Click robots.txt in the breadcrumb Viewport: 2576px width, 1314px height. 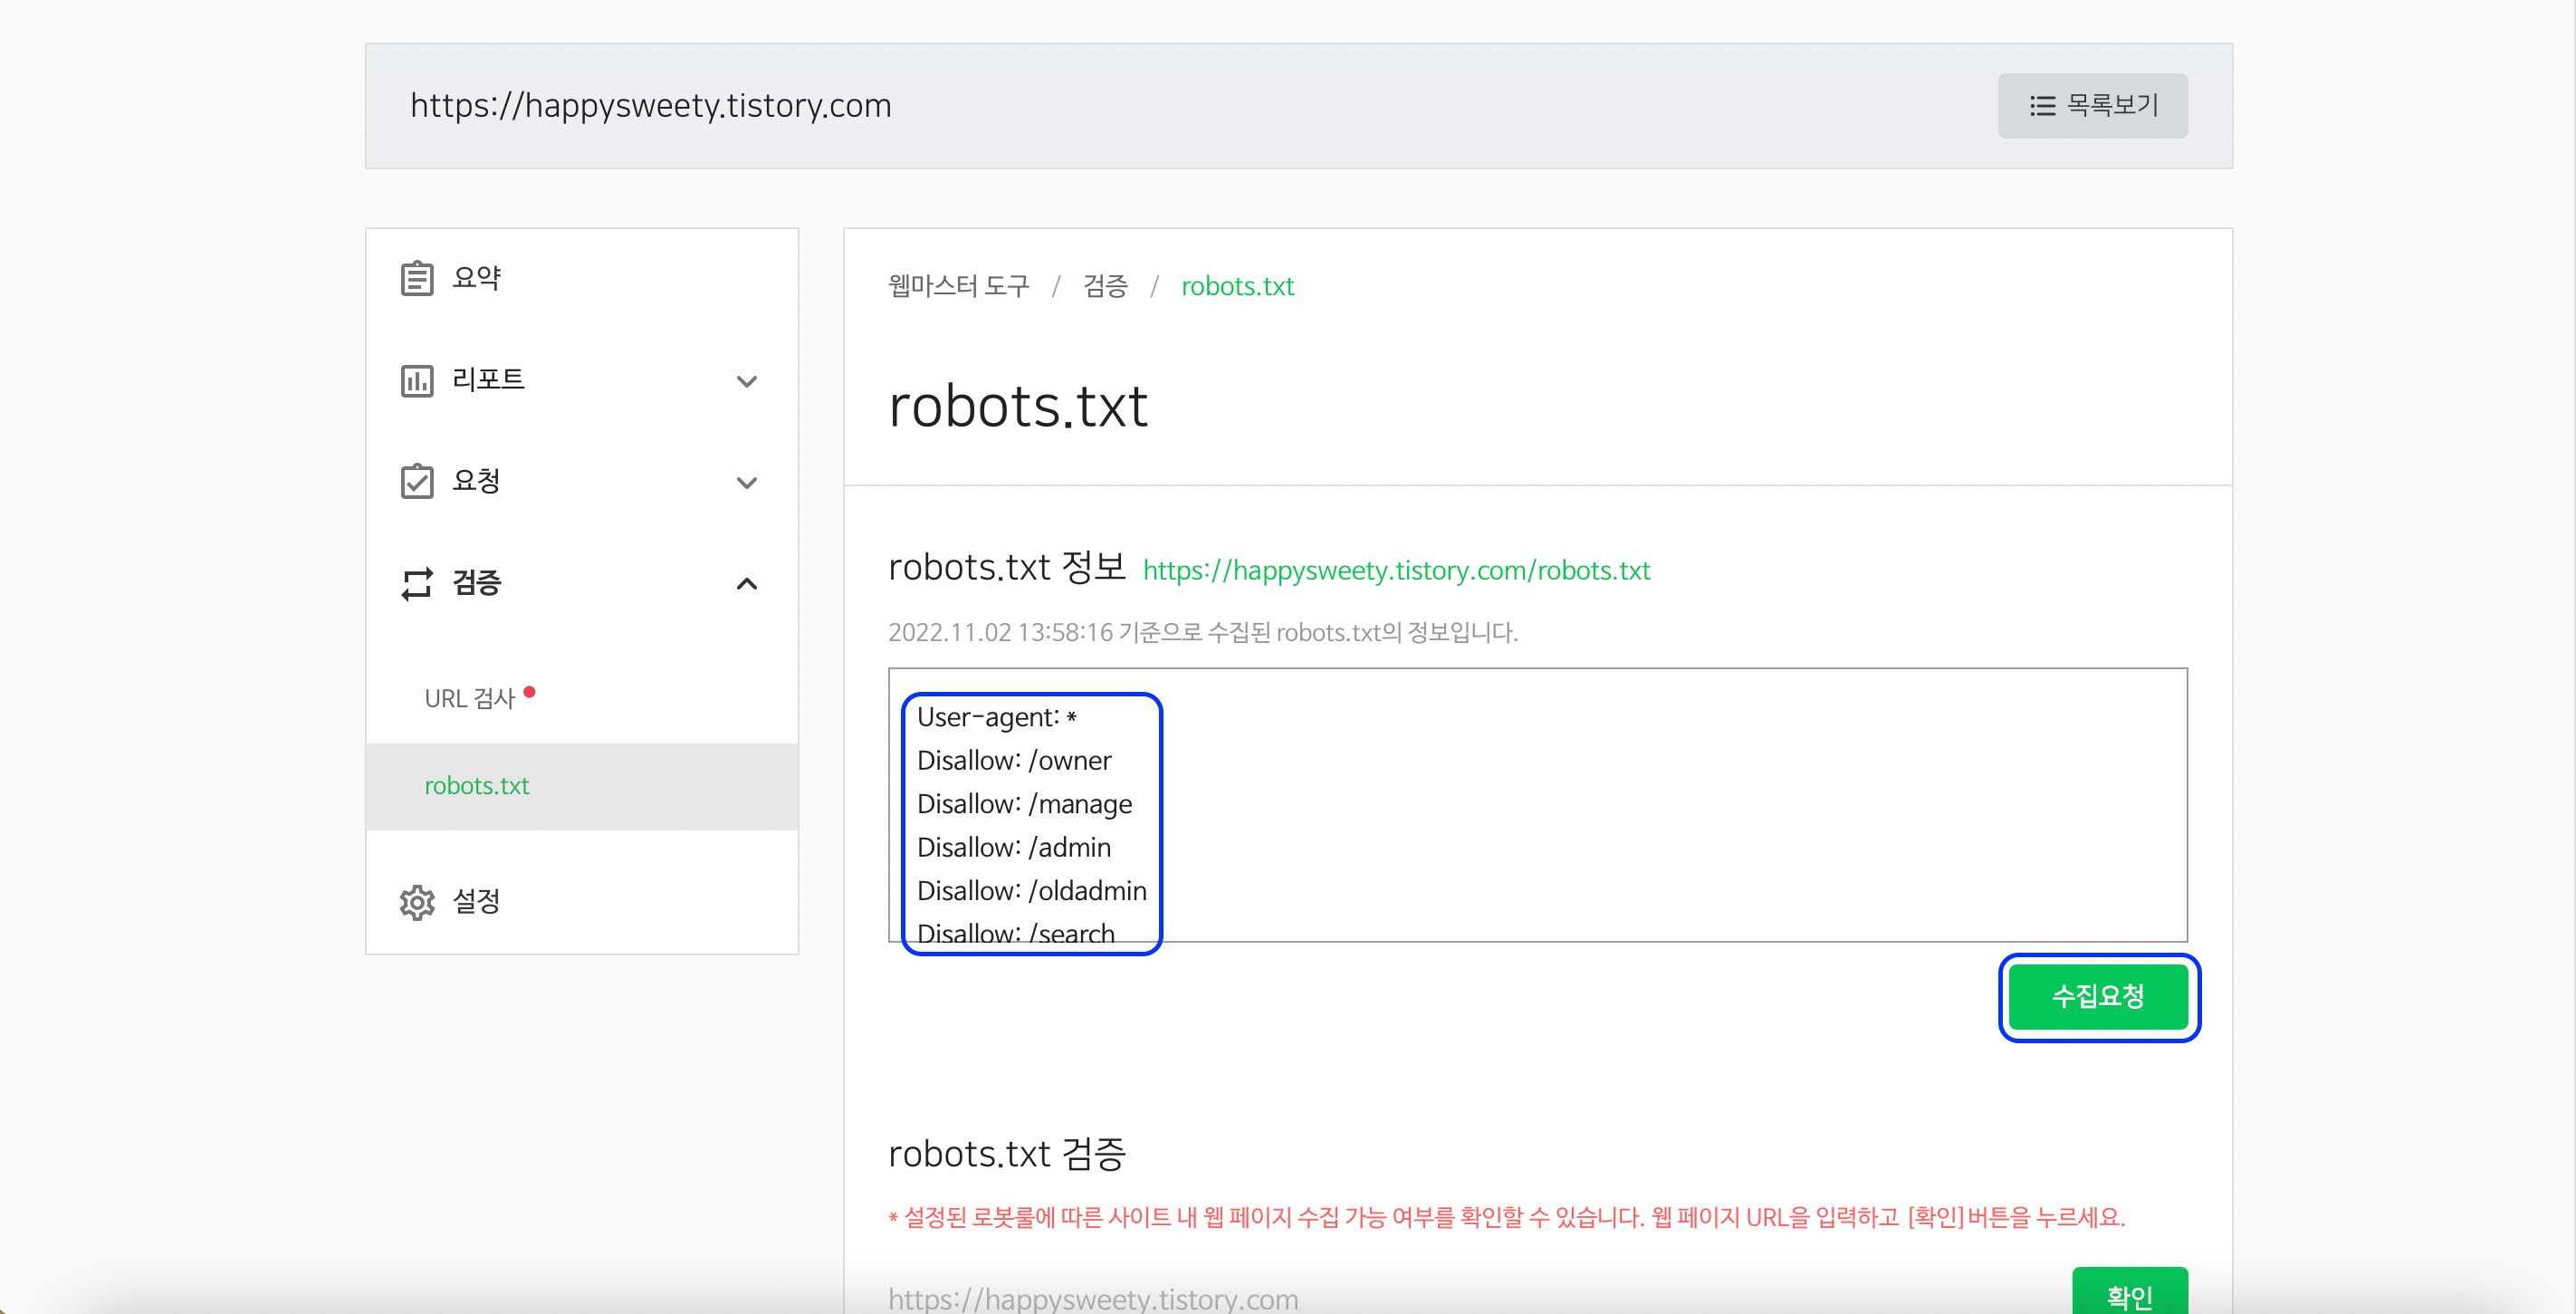click(x=1237, y=286)
